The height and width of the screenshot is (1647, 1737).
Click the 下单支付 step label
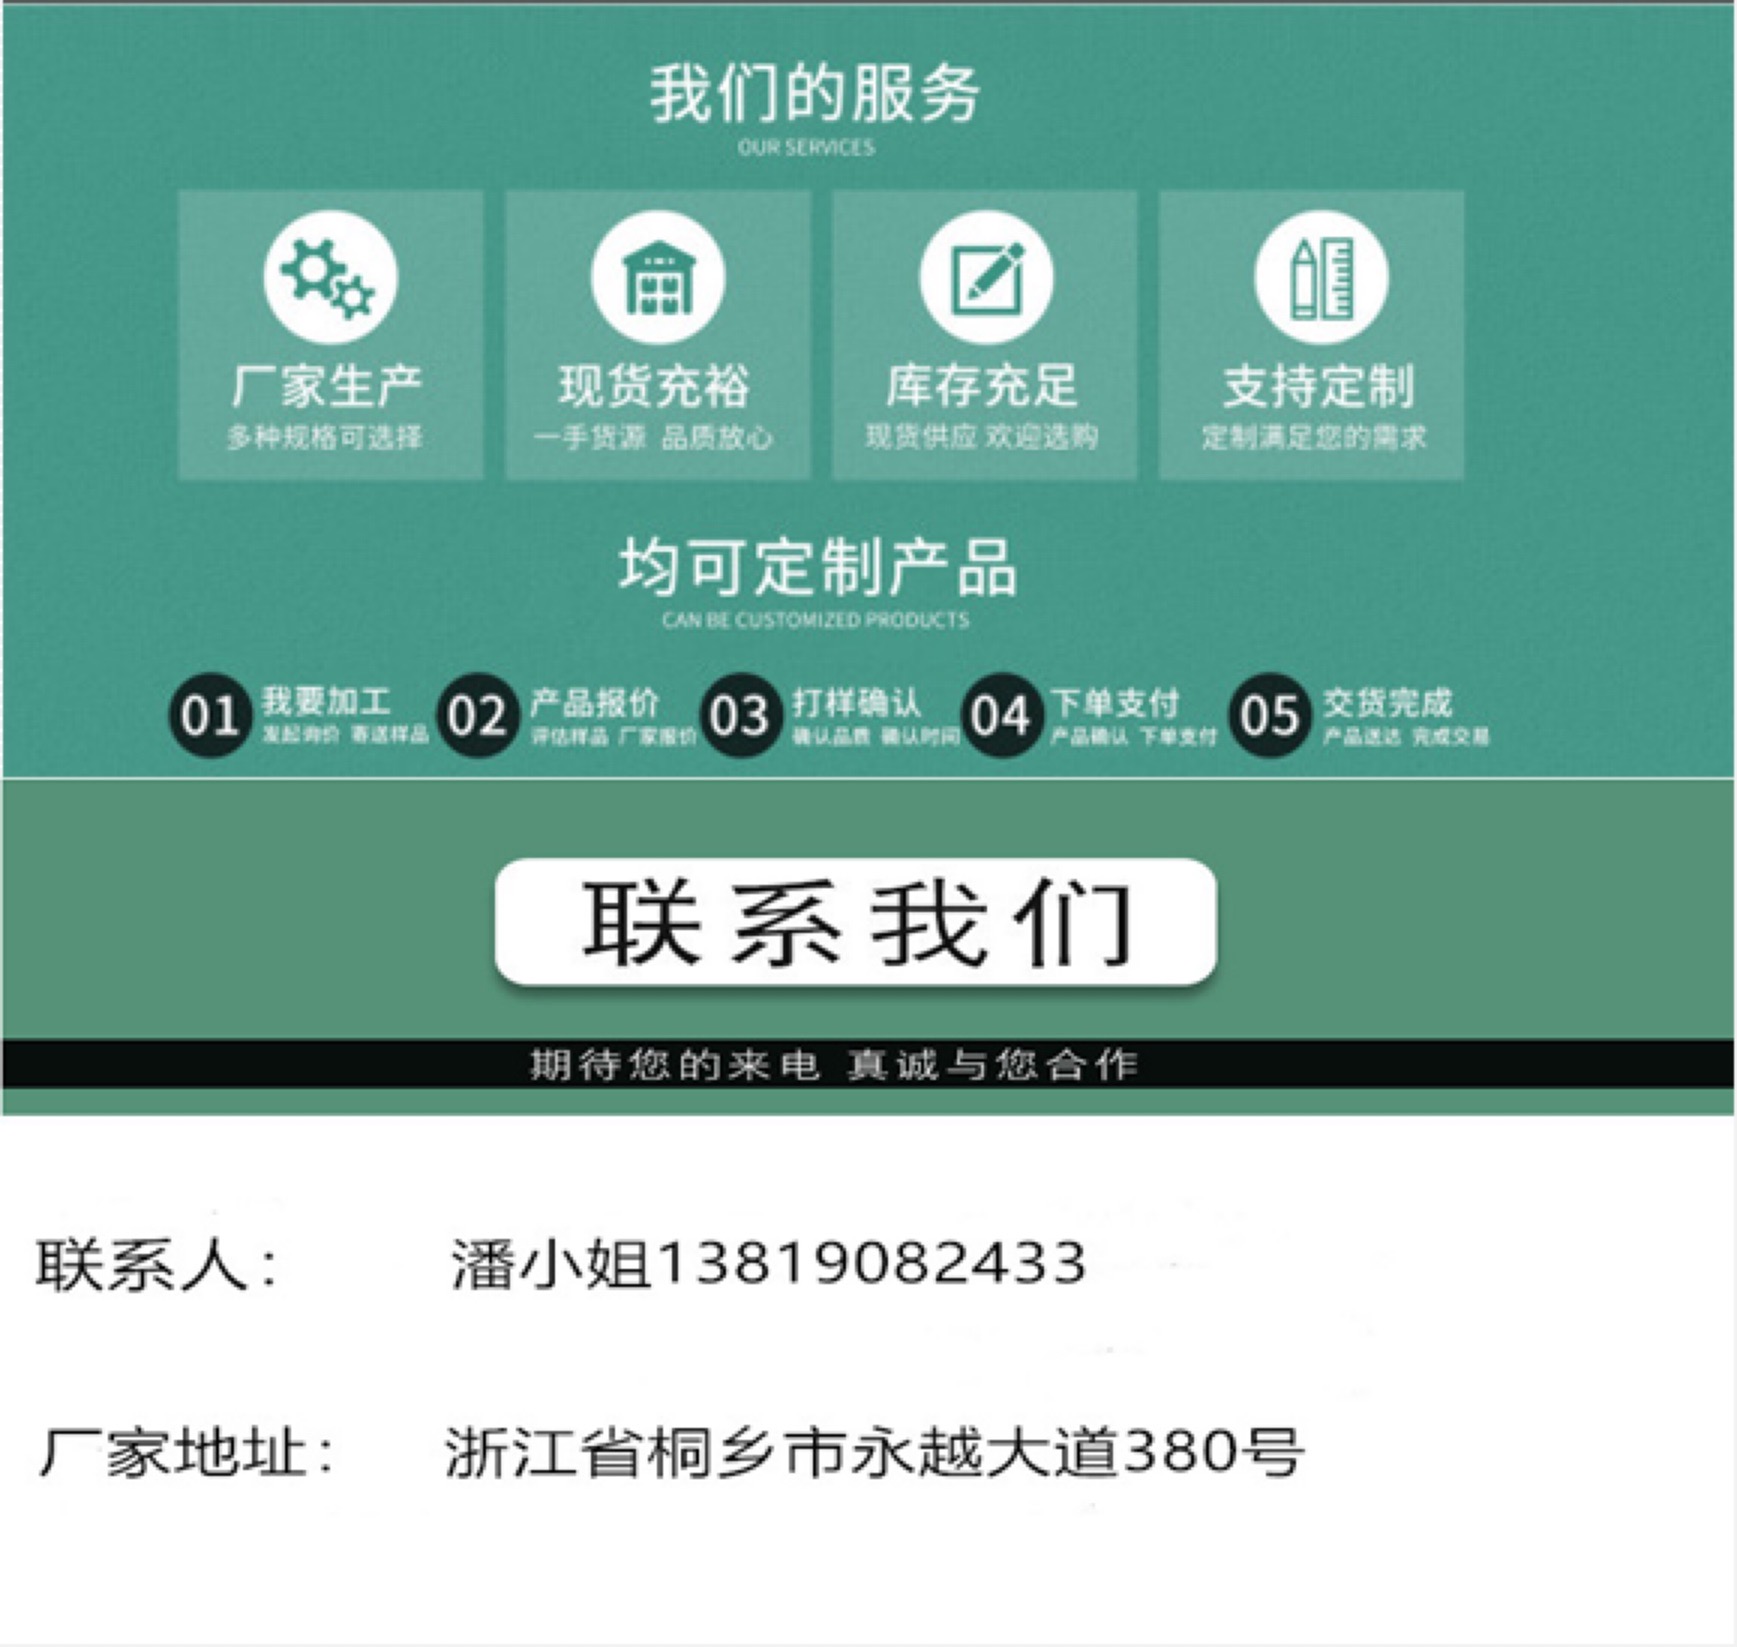click(x=1115, y=703)
